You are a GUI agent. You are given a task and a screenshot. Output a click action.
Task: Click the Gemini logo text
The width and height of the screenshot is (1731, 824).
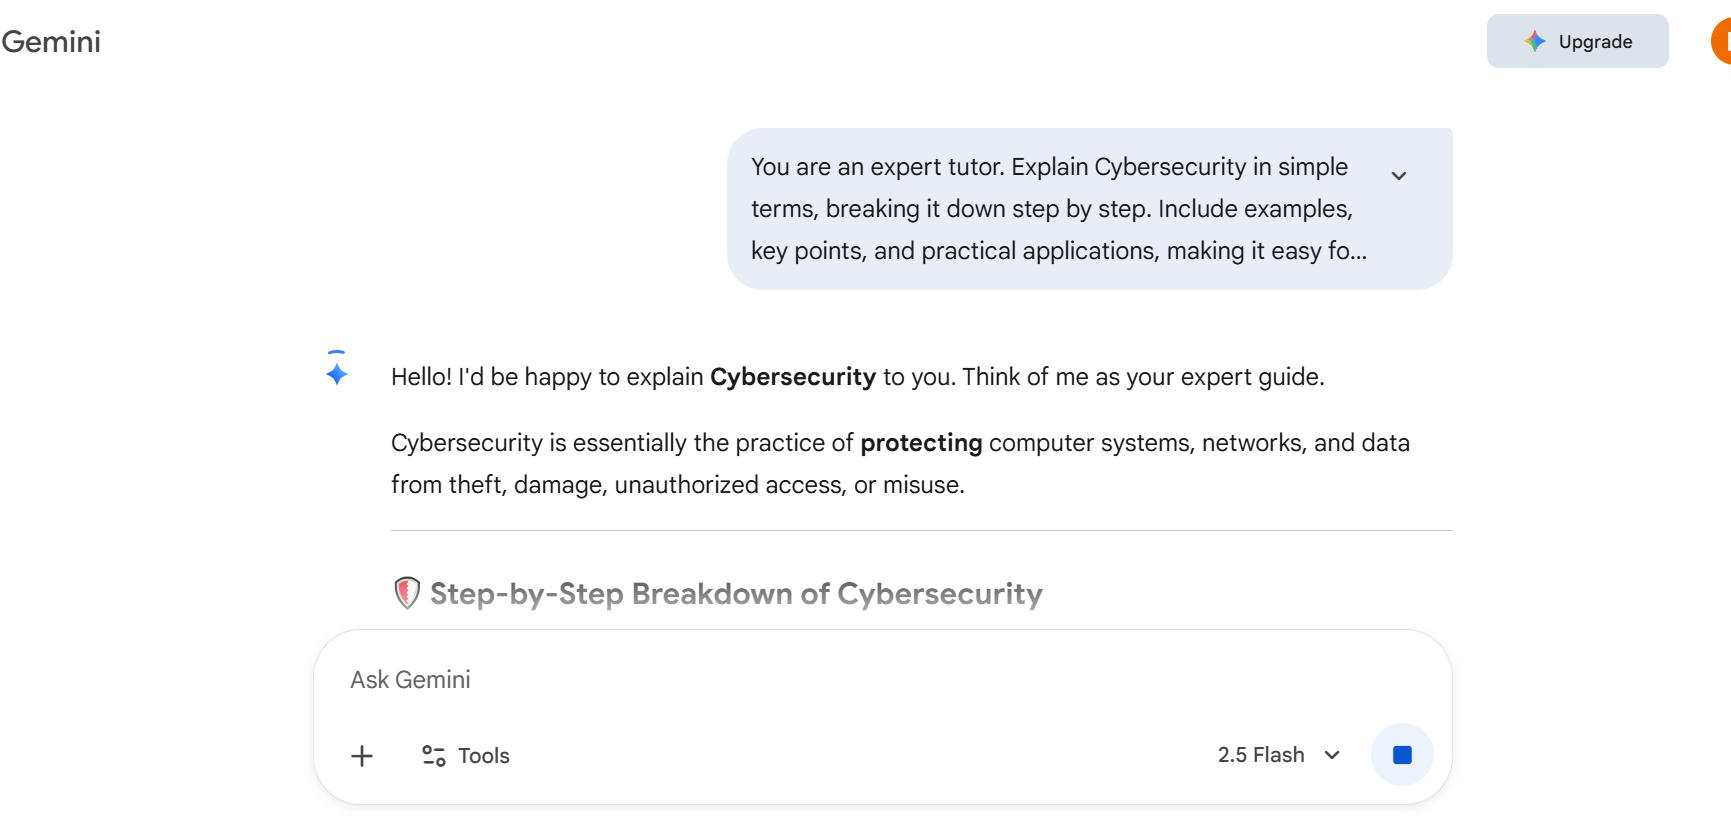[51, 41]
